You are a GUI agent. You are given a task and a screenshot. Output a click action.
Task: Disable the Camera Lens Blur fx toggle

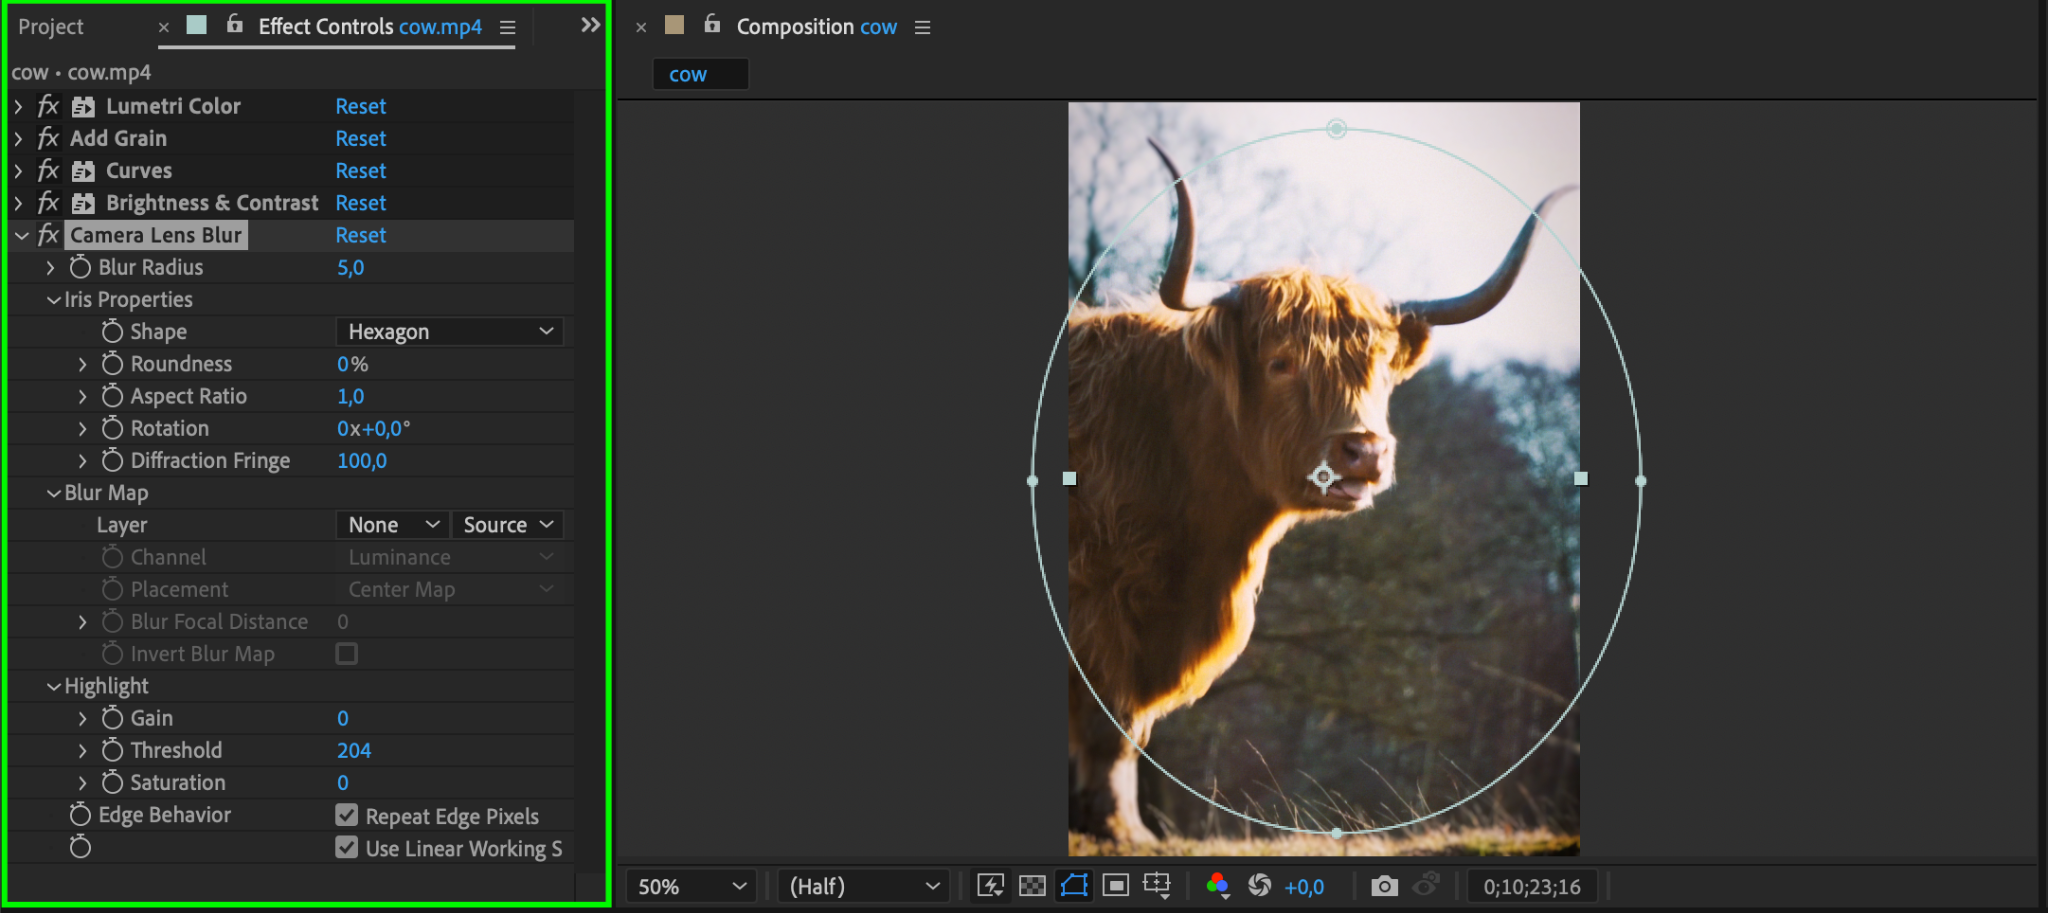48,235
